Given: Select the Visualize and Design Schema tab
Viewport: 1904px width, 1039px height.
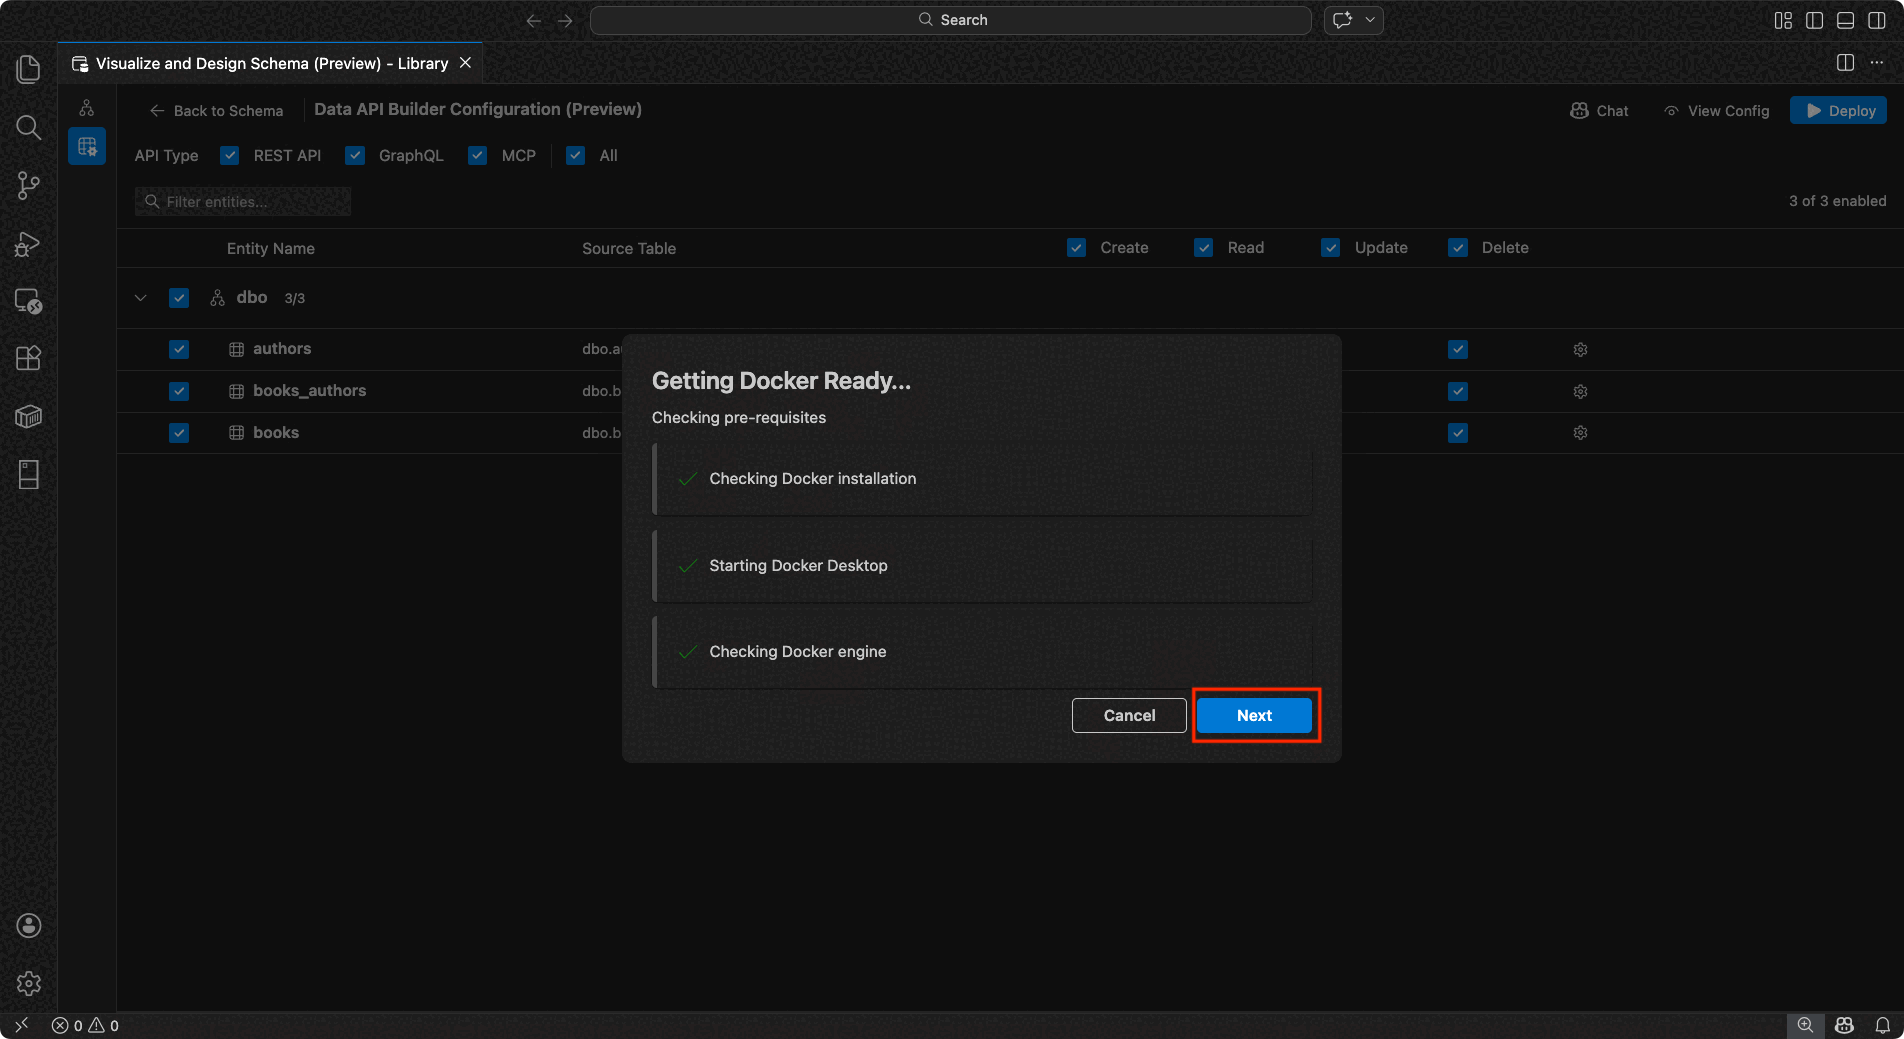Looking at the screenshot, I should (x=271, y=63).
